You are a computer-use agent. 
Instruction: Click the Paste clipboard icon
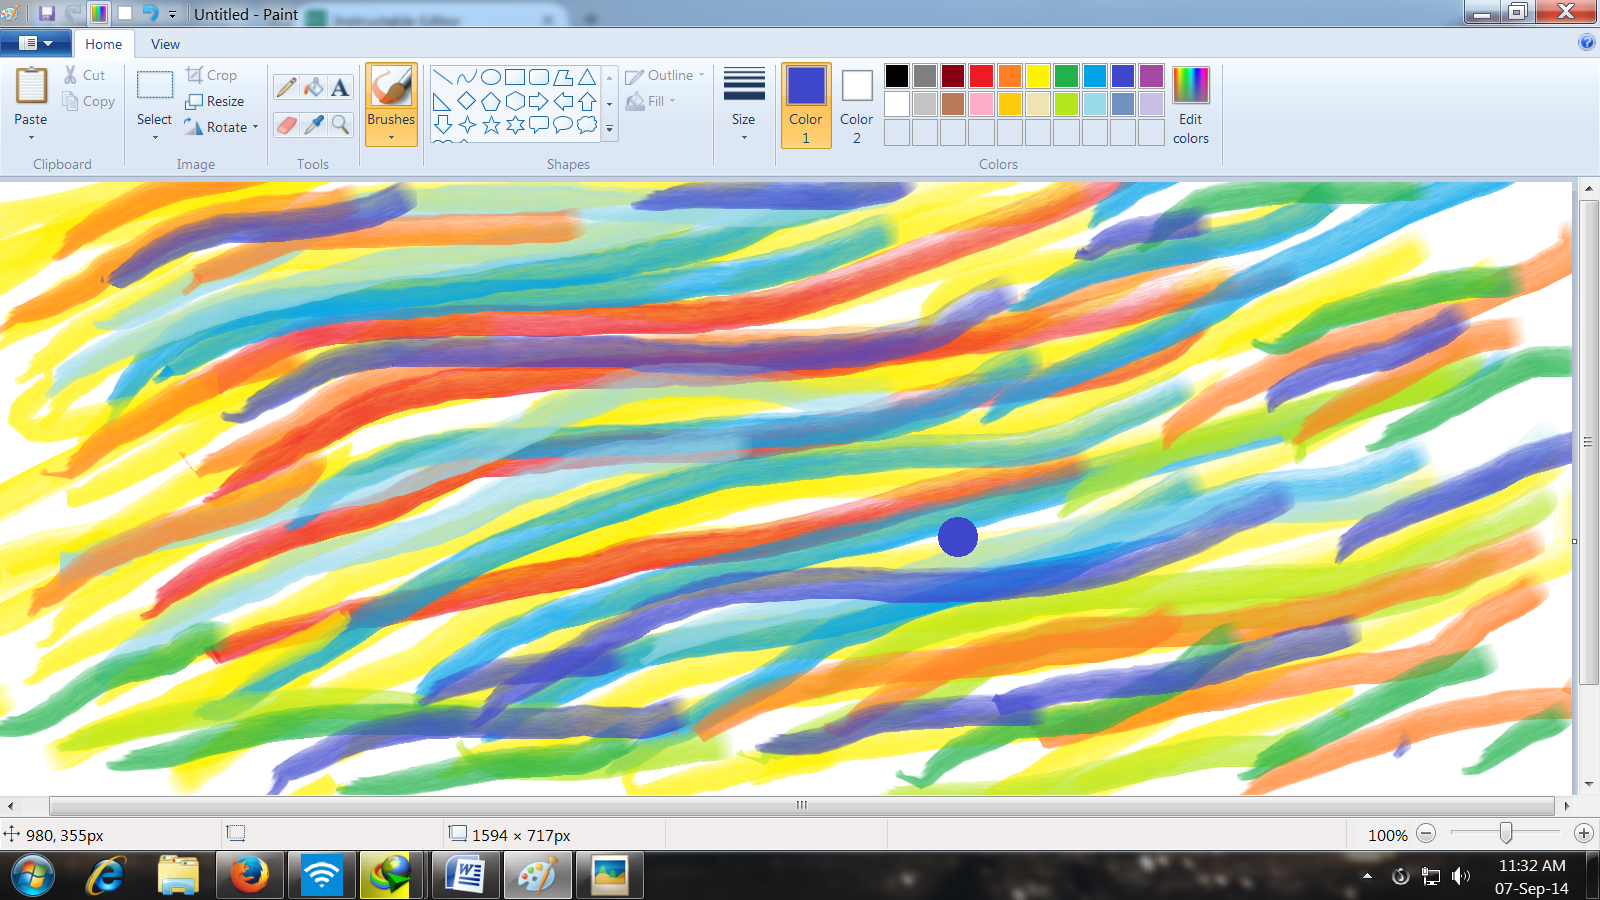coord(31,86)
